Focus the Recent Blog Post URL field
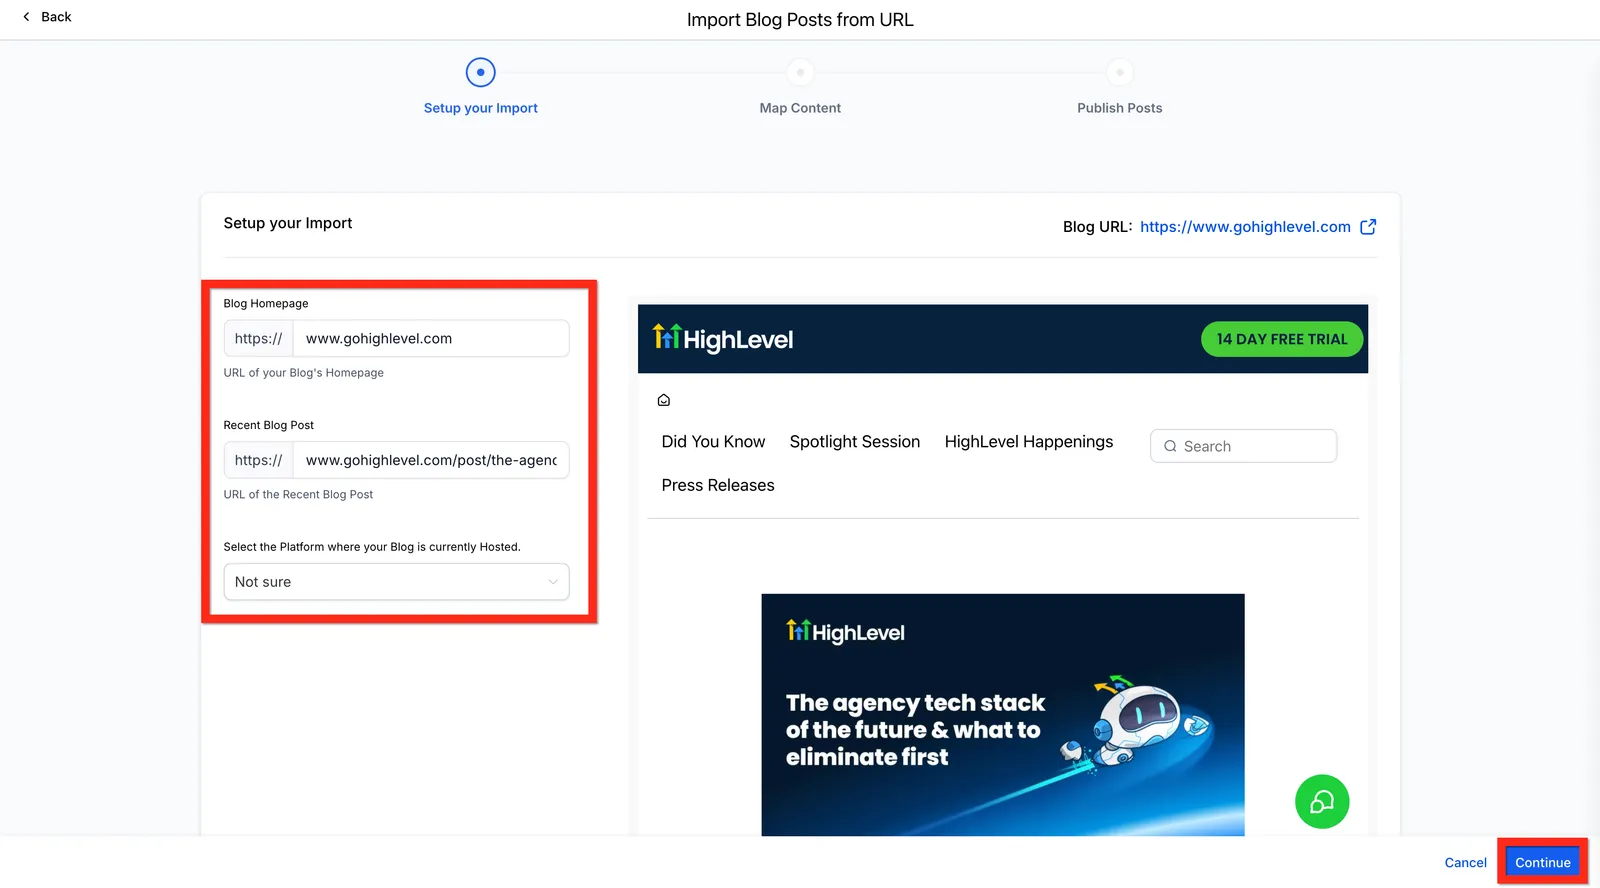1600x888 pixels. [x=431, y=460]
